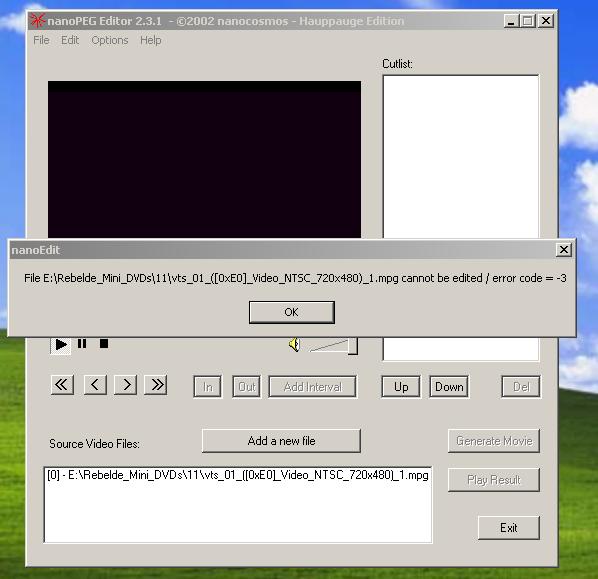Click the Add a new file button

(281, 441)
